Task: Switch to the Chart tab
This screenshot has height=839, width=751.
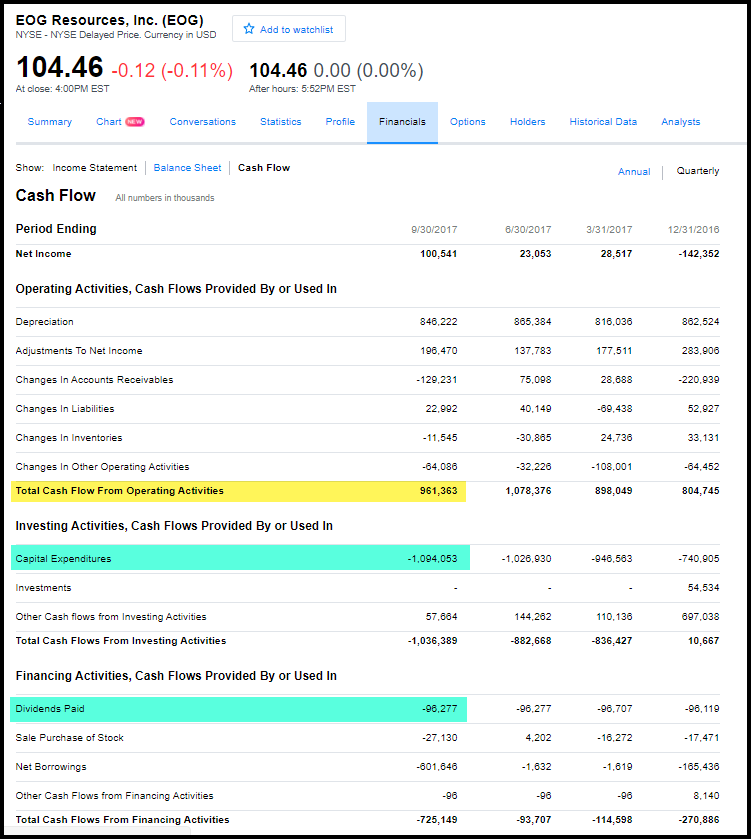Action: coord(109,121)
